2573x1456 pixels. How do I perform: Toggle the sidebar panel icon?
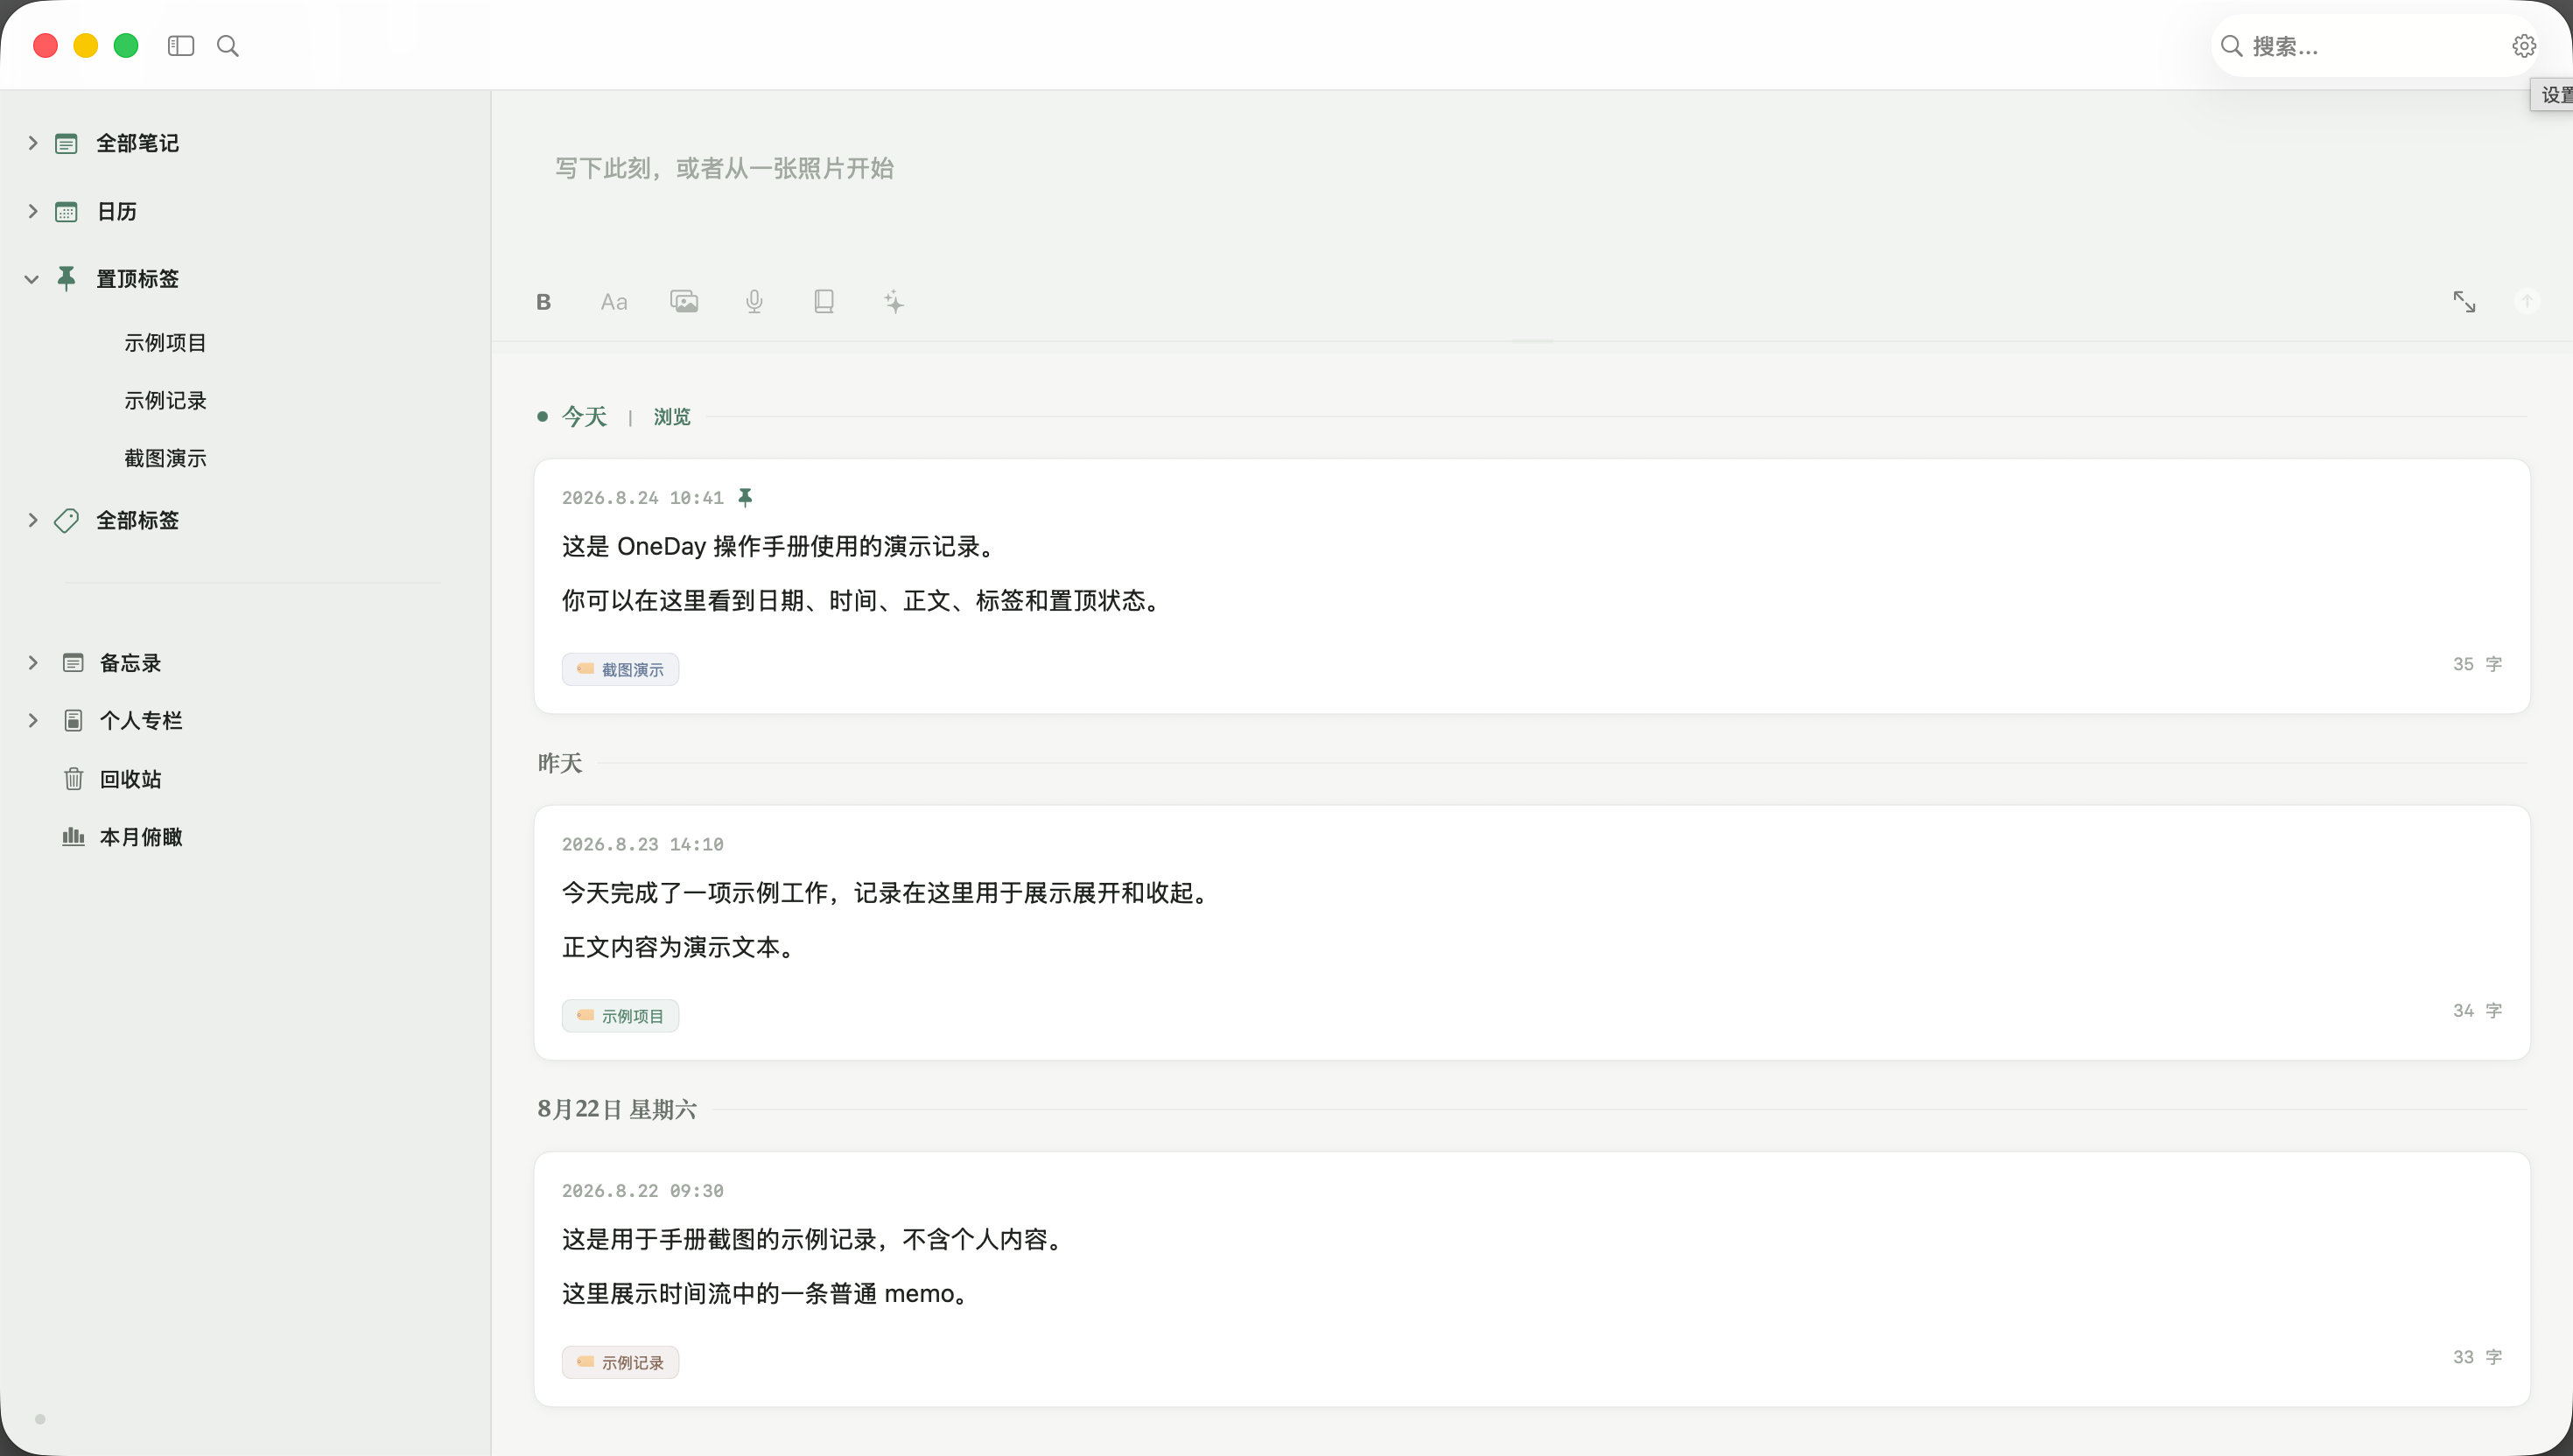[x=181, y=46]
